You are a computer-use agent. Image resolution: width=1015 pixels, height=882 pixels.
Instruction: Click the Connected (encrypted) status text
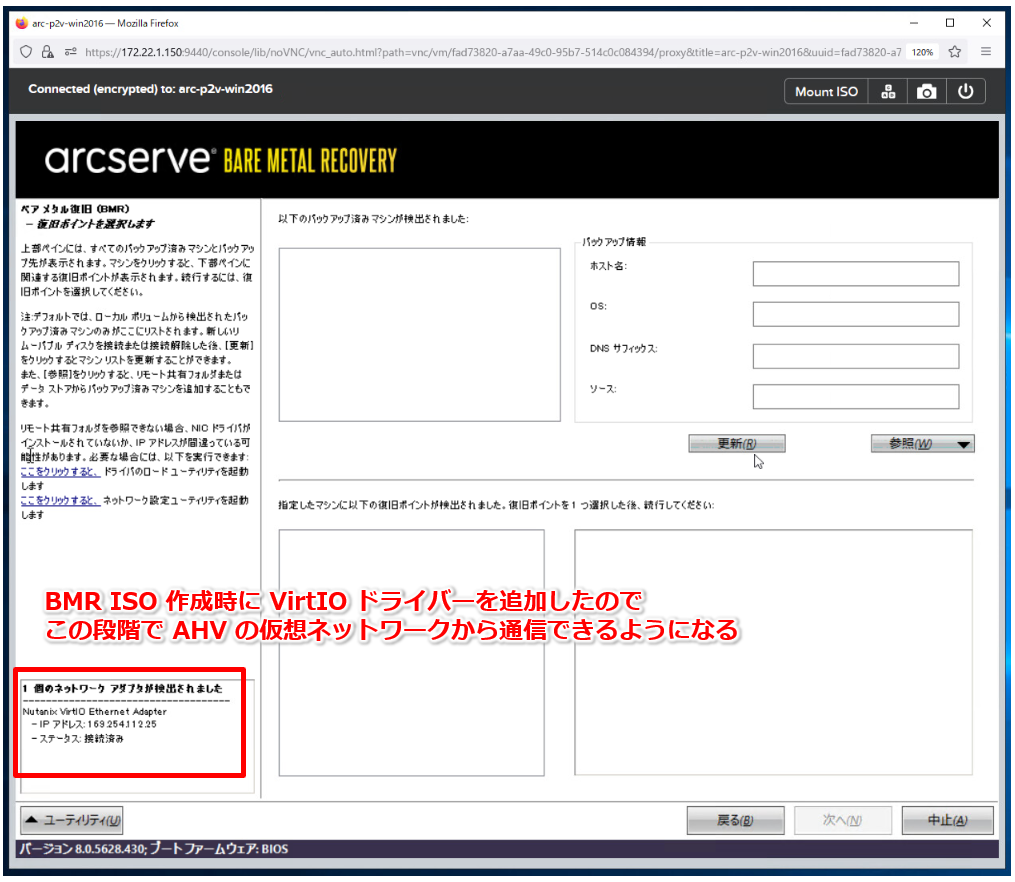(150, 89)
